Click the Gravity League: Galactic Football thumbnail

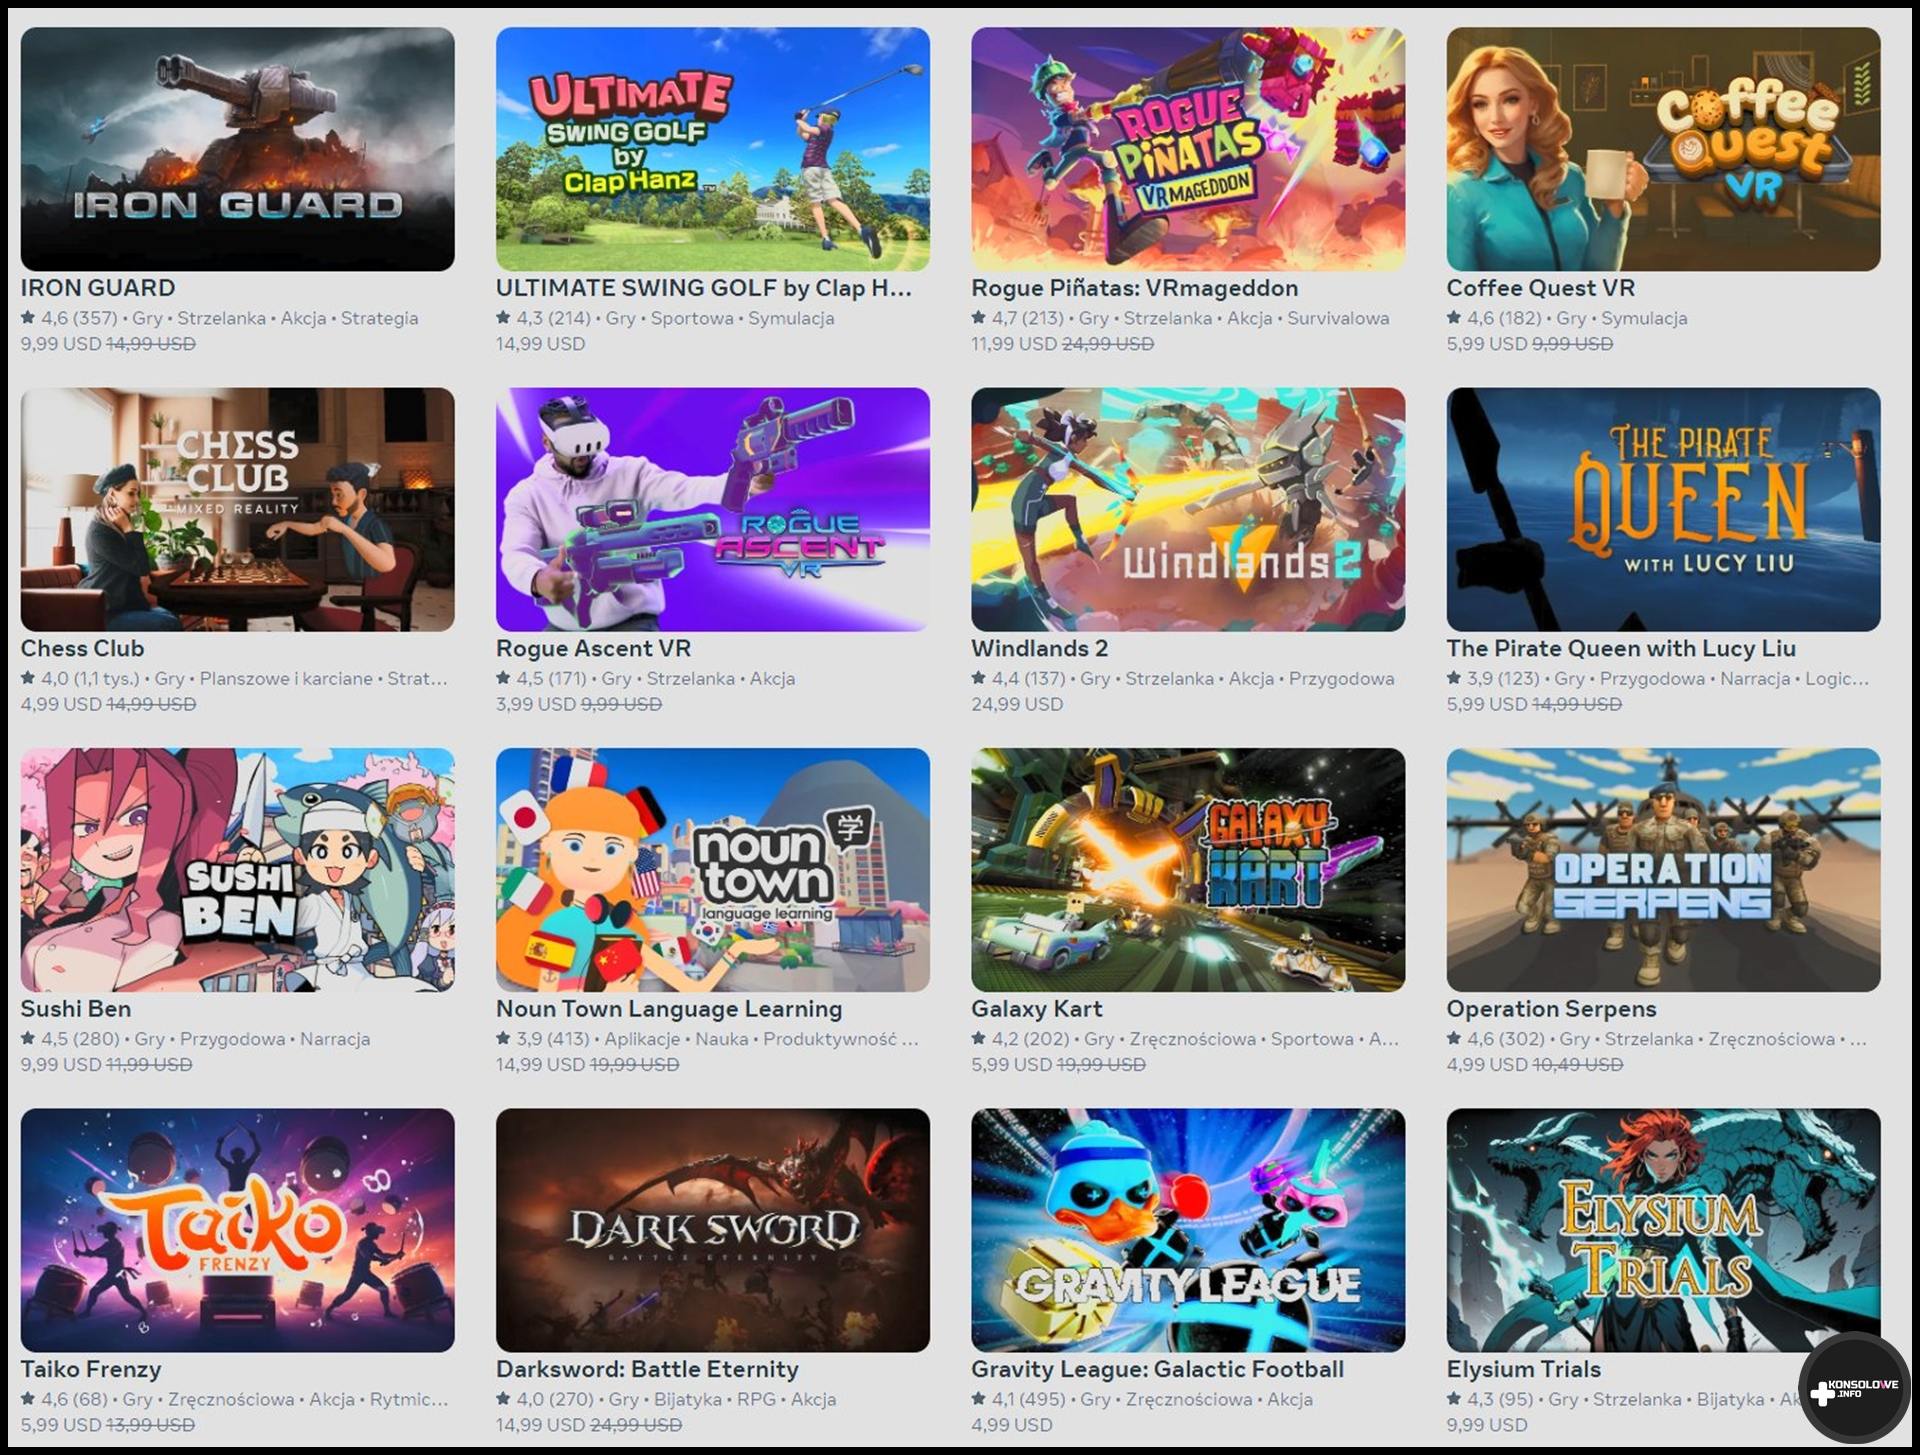point(1188,1230)
